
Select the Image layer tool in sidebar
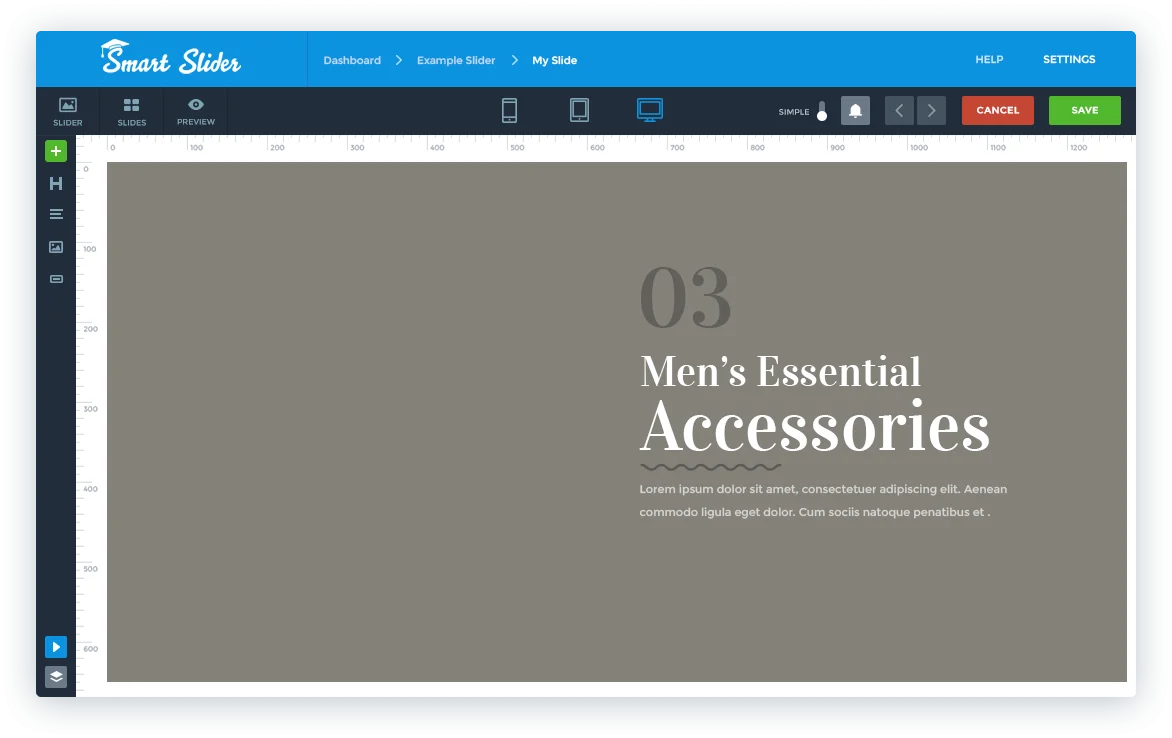click(56, 246)
